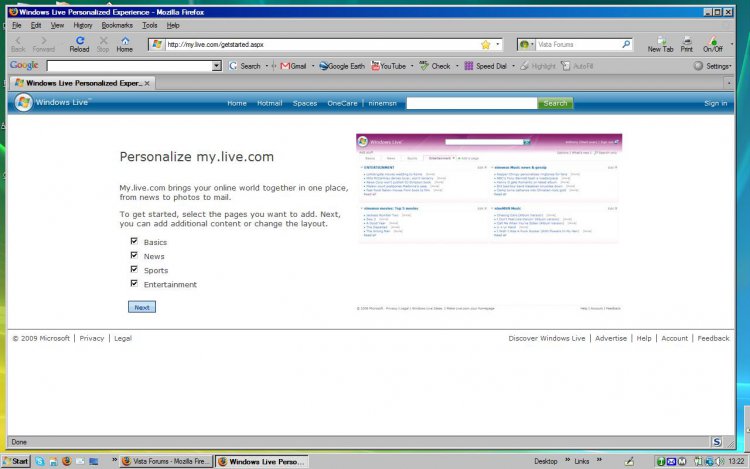Viewport: 750px width, 469px height.
Task: Open YouTube from the Google toolbar
Action: click(388, 66)
